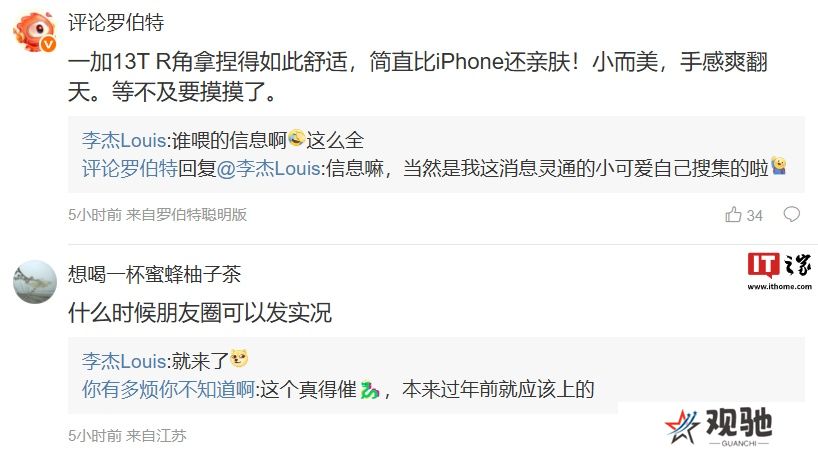Click the emoji after 搜集的啦
Viewport: 818px width, 452px height.
click(778, 166)
